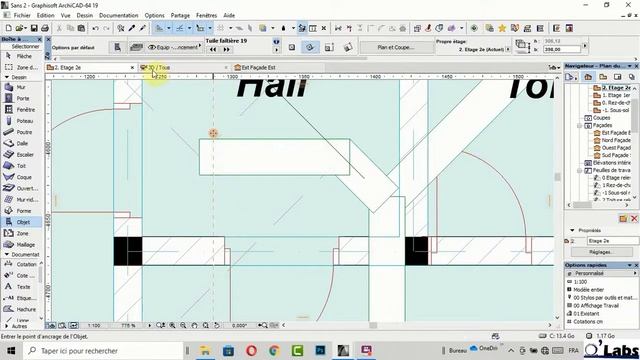Open the Windows Start menu
Image resolution: width=640 pixels, height=360 pixels.
[11, 351]
